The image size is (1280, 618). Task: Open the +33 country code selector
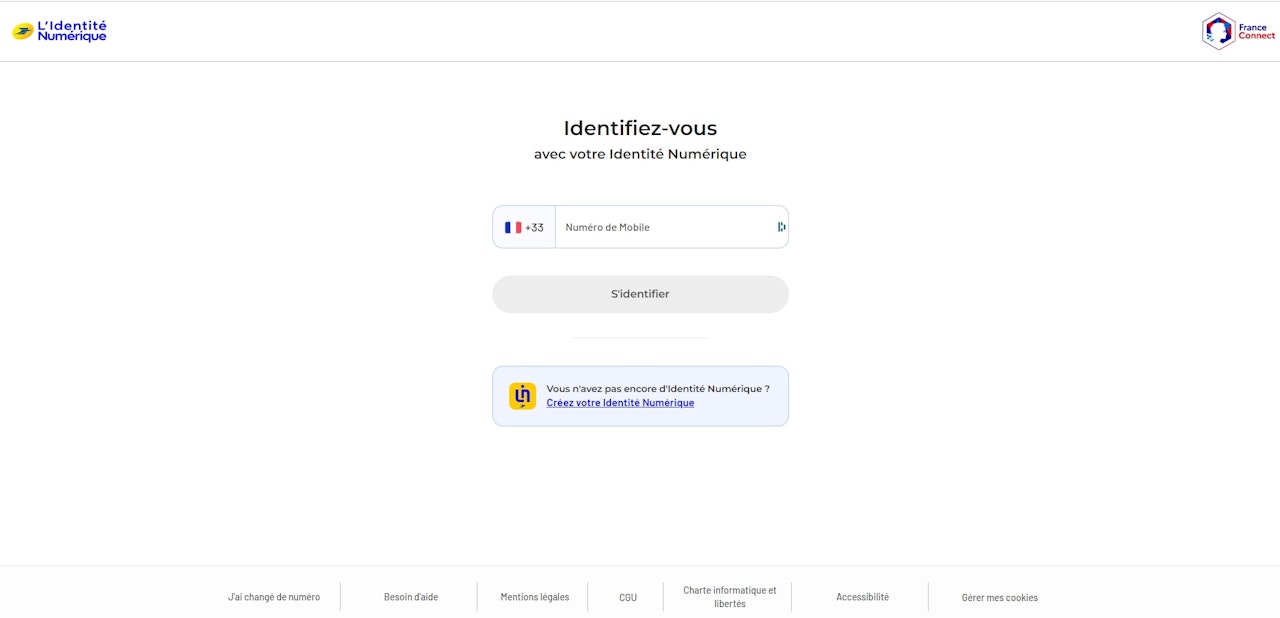(x=525, y=227)
